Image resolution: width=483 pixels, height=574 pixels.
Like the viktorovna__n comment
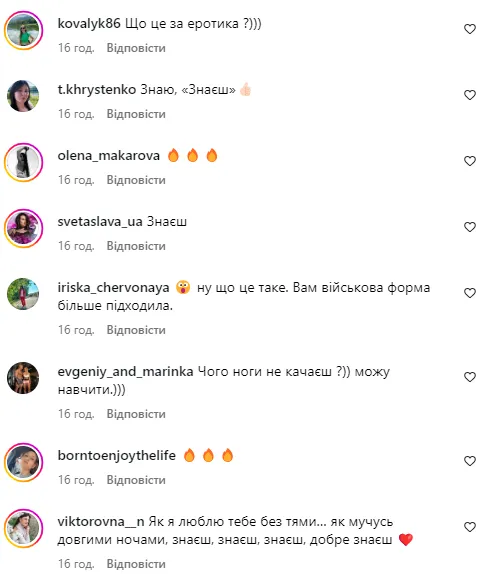click(x=469, y=527)
